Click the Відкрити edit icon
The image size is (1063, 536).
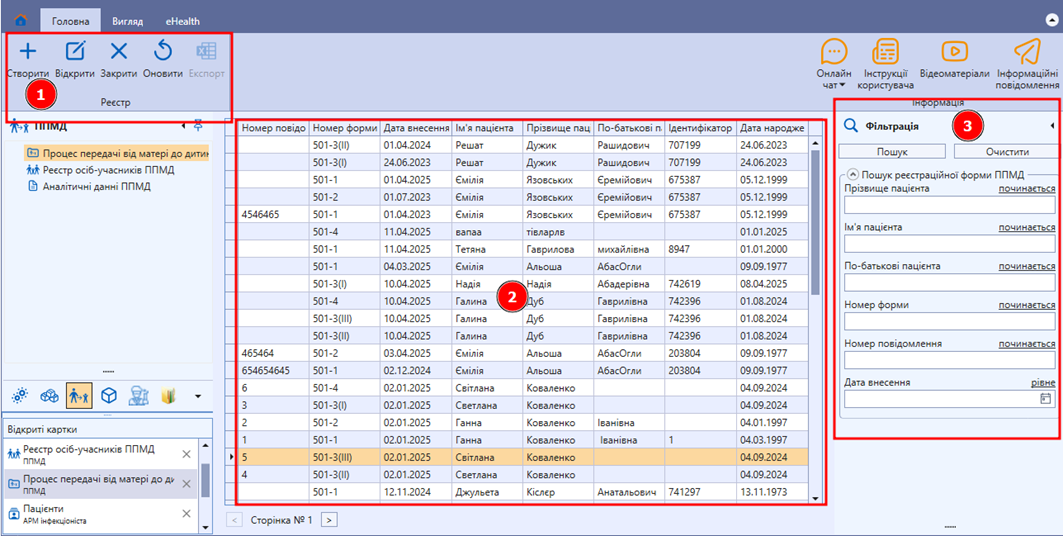(x=75, y=51)
